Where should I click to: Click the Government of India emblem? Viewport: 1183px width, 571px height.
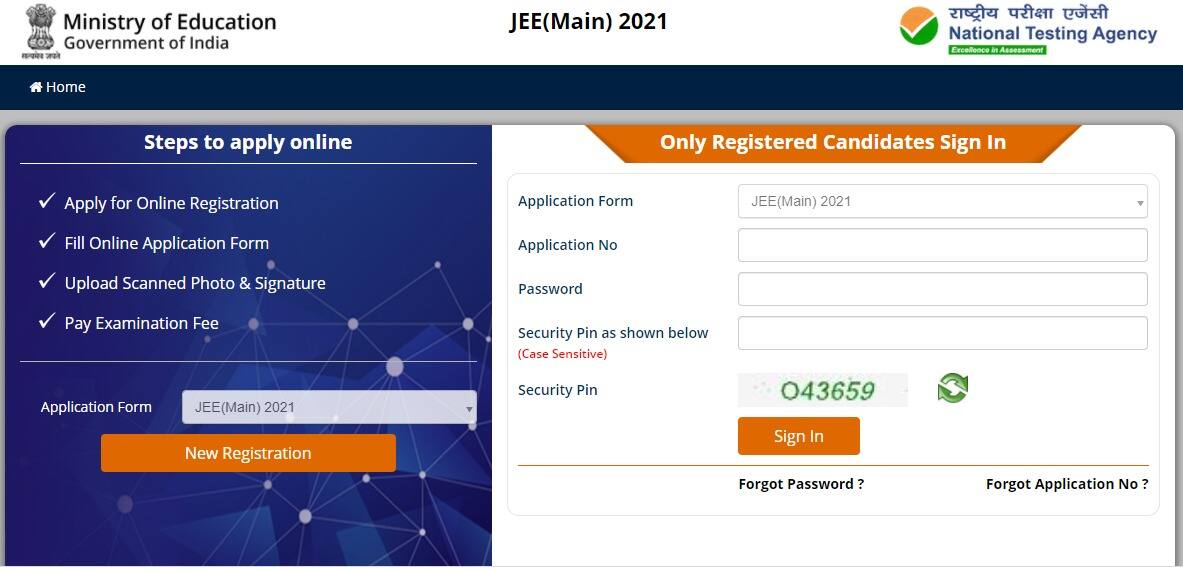pyautogui.click(x=41, y=32)
